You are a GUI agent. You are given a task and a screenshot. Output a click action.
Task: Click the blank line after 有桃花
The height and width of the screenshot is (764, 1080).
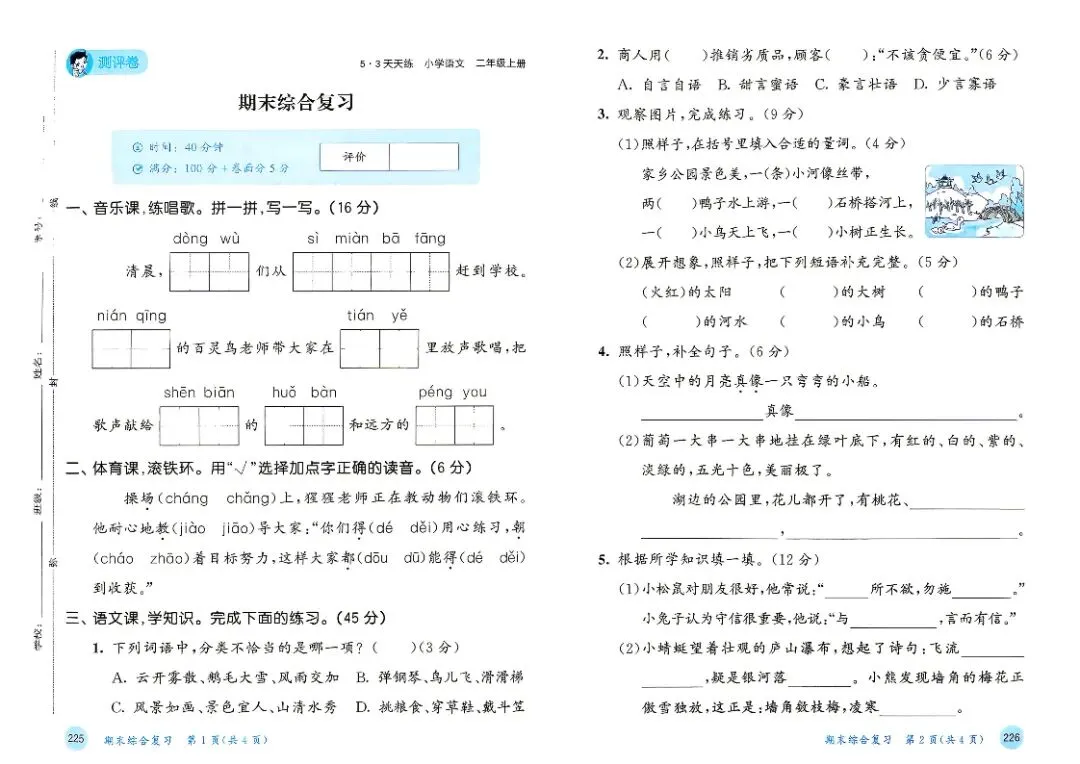tap(968, 503)
